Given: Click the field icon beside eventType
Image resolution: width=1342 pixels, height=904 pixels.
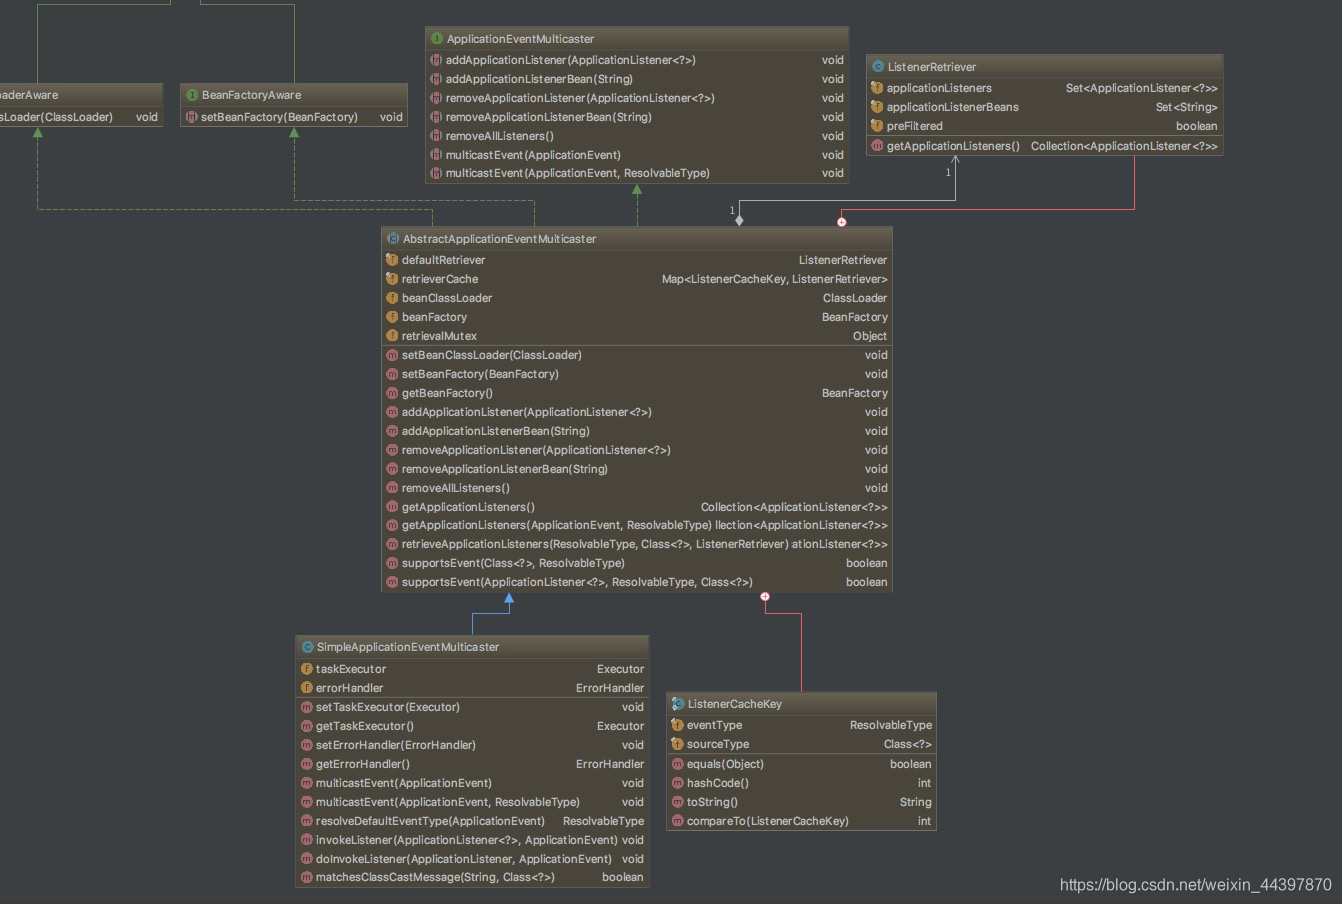Looking at the screenshot, I should coord(677,725).
